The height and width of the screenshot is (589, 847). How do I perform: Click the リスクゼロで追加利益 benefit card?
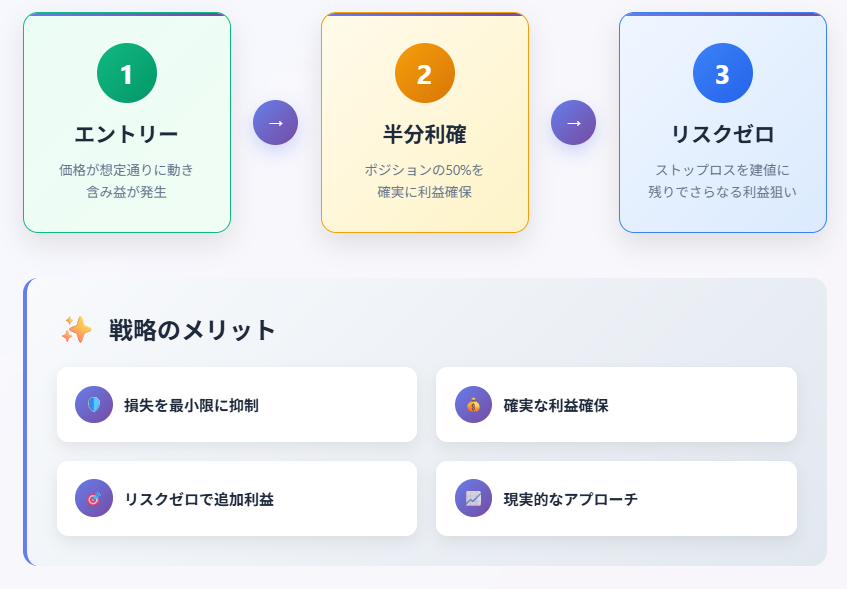237,498
